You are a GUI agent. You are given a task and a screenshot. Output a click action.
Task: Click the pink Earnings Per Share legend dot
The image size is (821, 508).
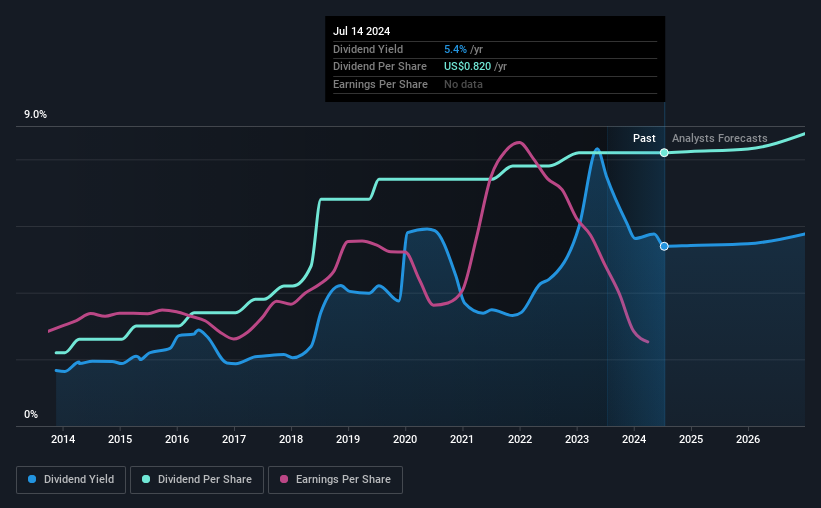284,479
